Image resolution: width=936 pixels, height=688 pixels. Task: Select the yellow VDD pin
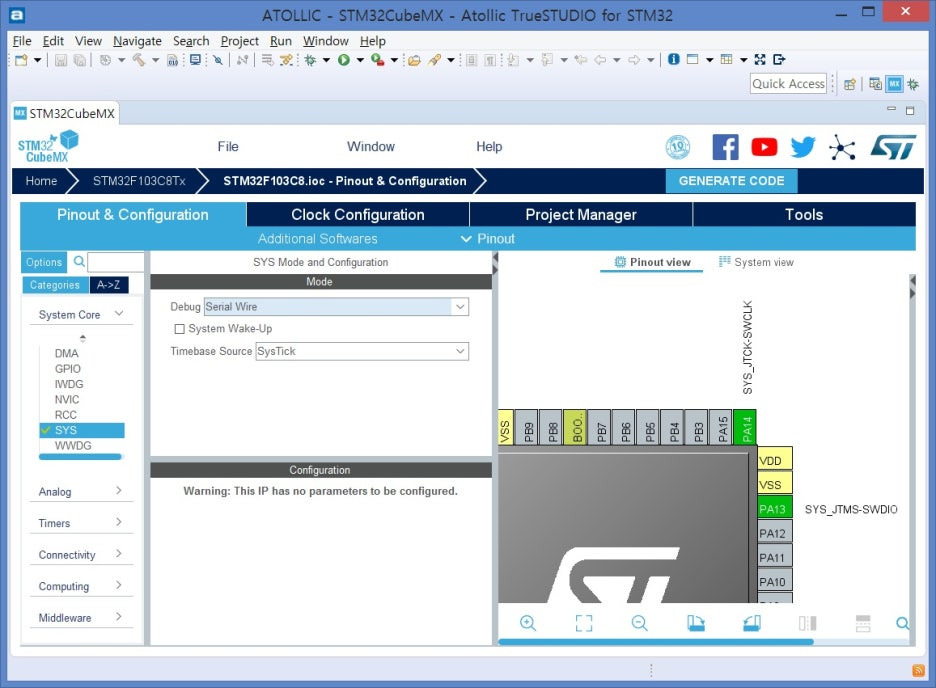point(774,460)
